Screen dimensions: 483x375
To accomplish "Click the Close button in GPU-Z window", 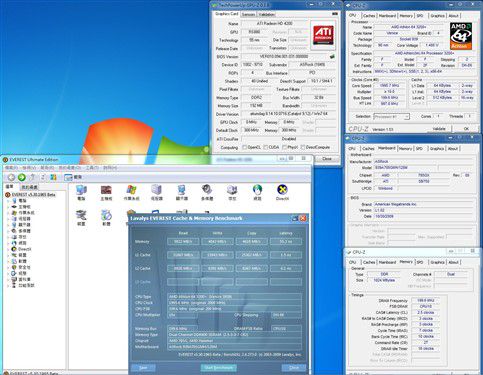I will (327, 159).
